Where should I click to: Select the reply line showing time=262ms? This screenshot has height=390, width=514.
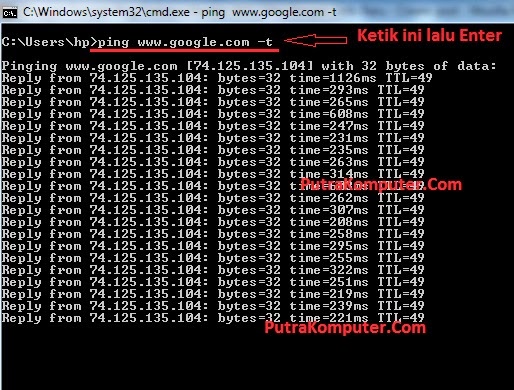pos(213,198)
